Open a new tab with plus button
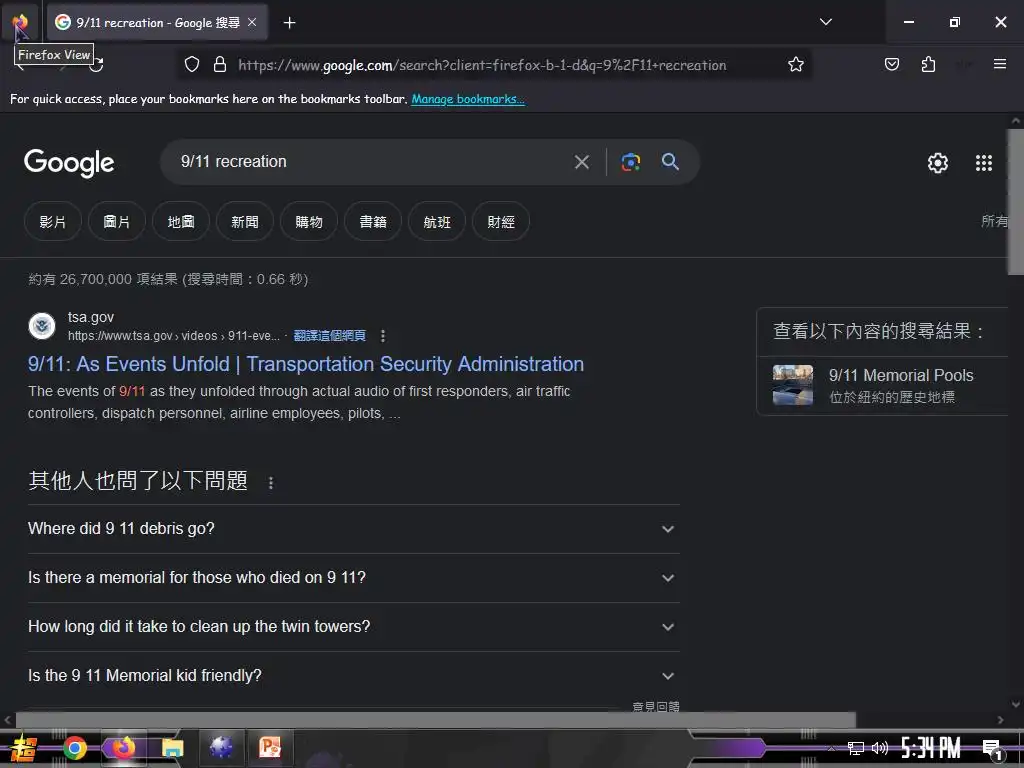The image size is (1024, 768). (289, 23)
